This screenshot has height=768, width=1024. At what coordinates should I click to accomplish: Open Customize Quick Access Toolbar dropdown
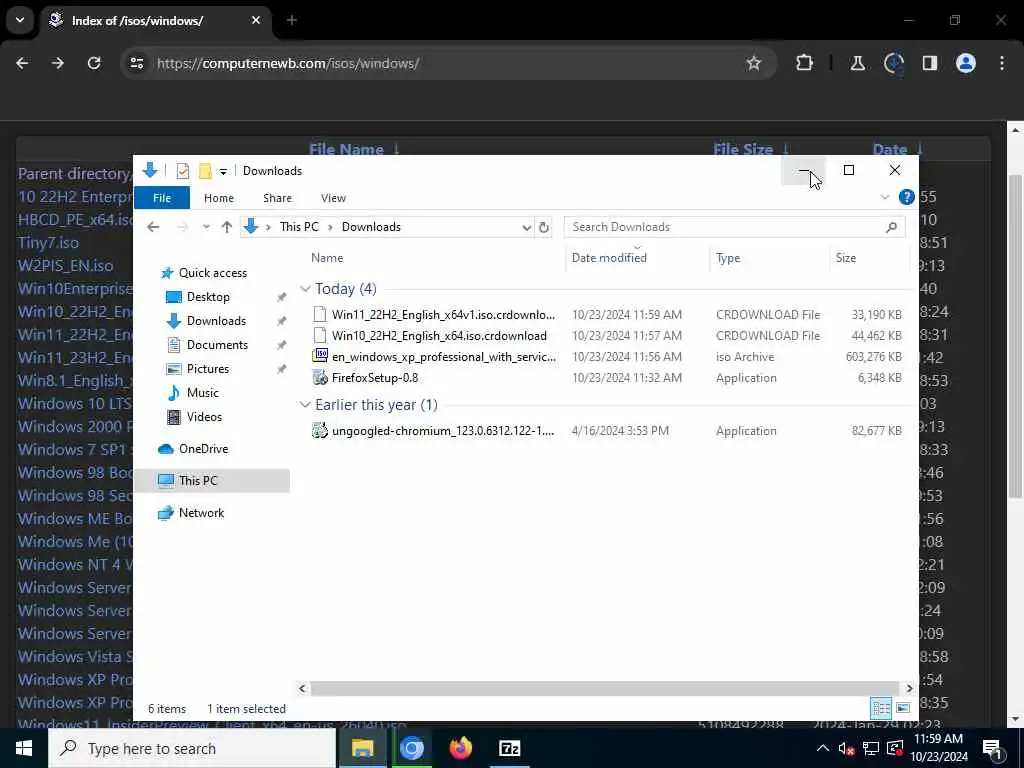223,172
